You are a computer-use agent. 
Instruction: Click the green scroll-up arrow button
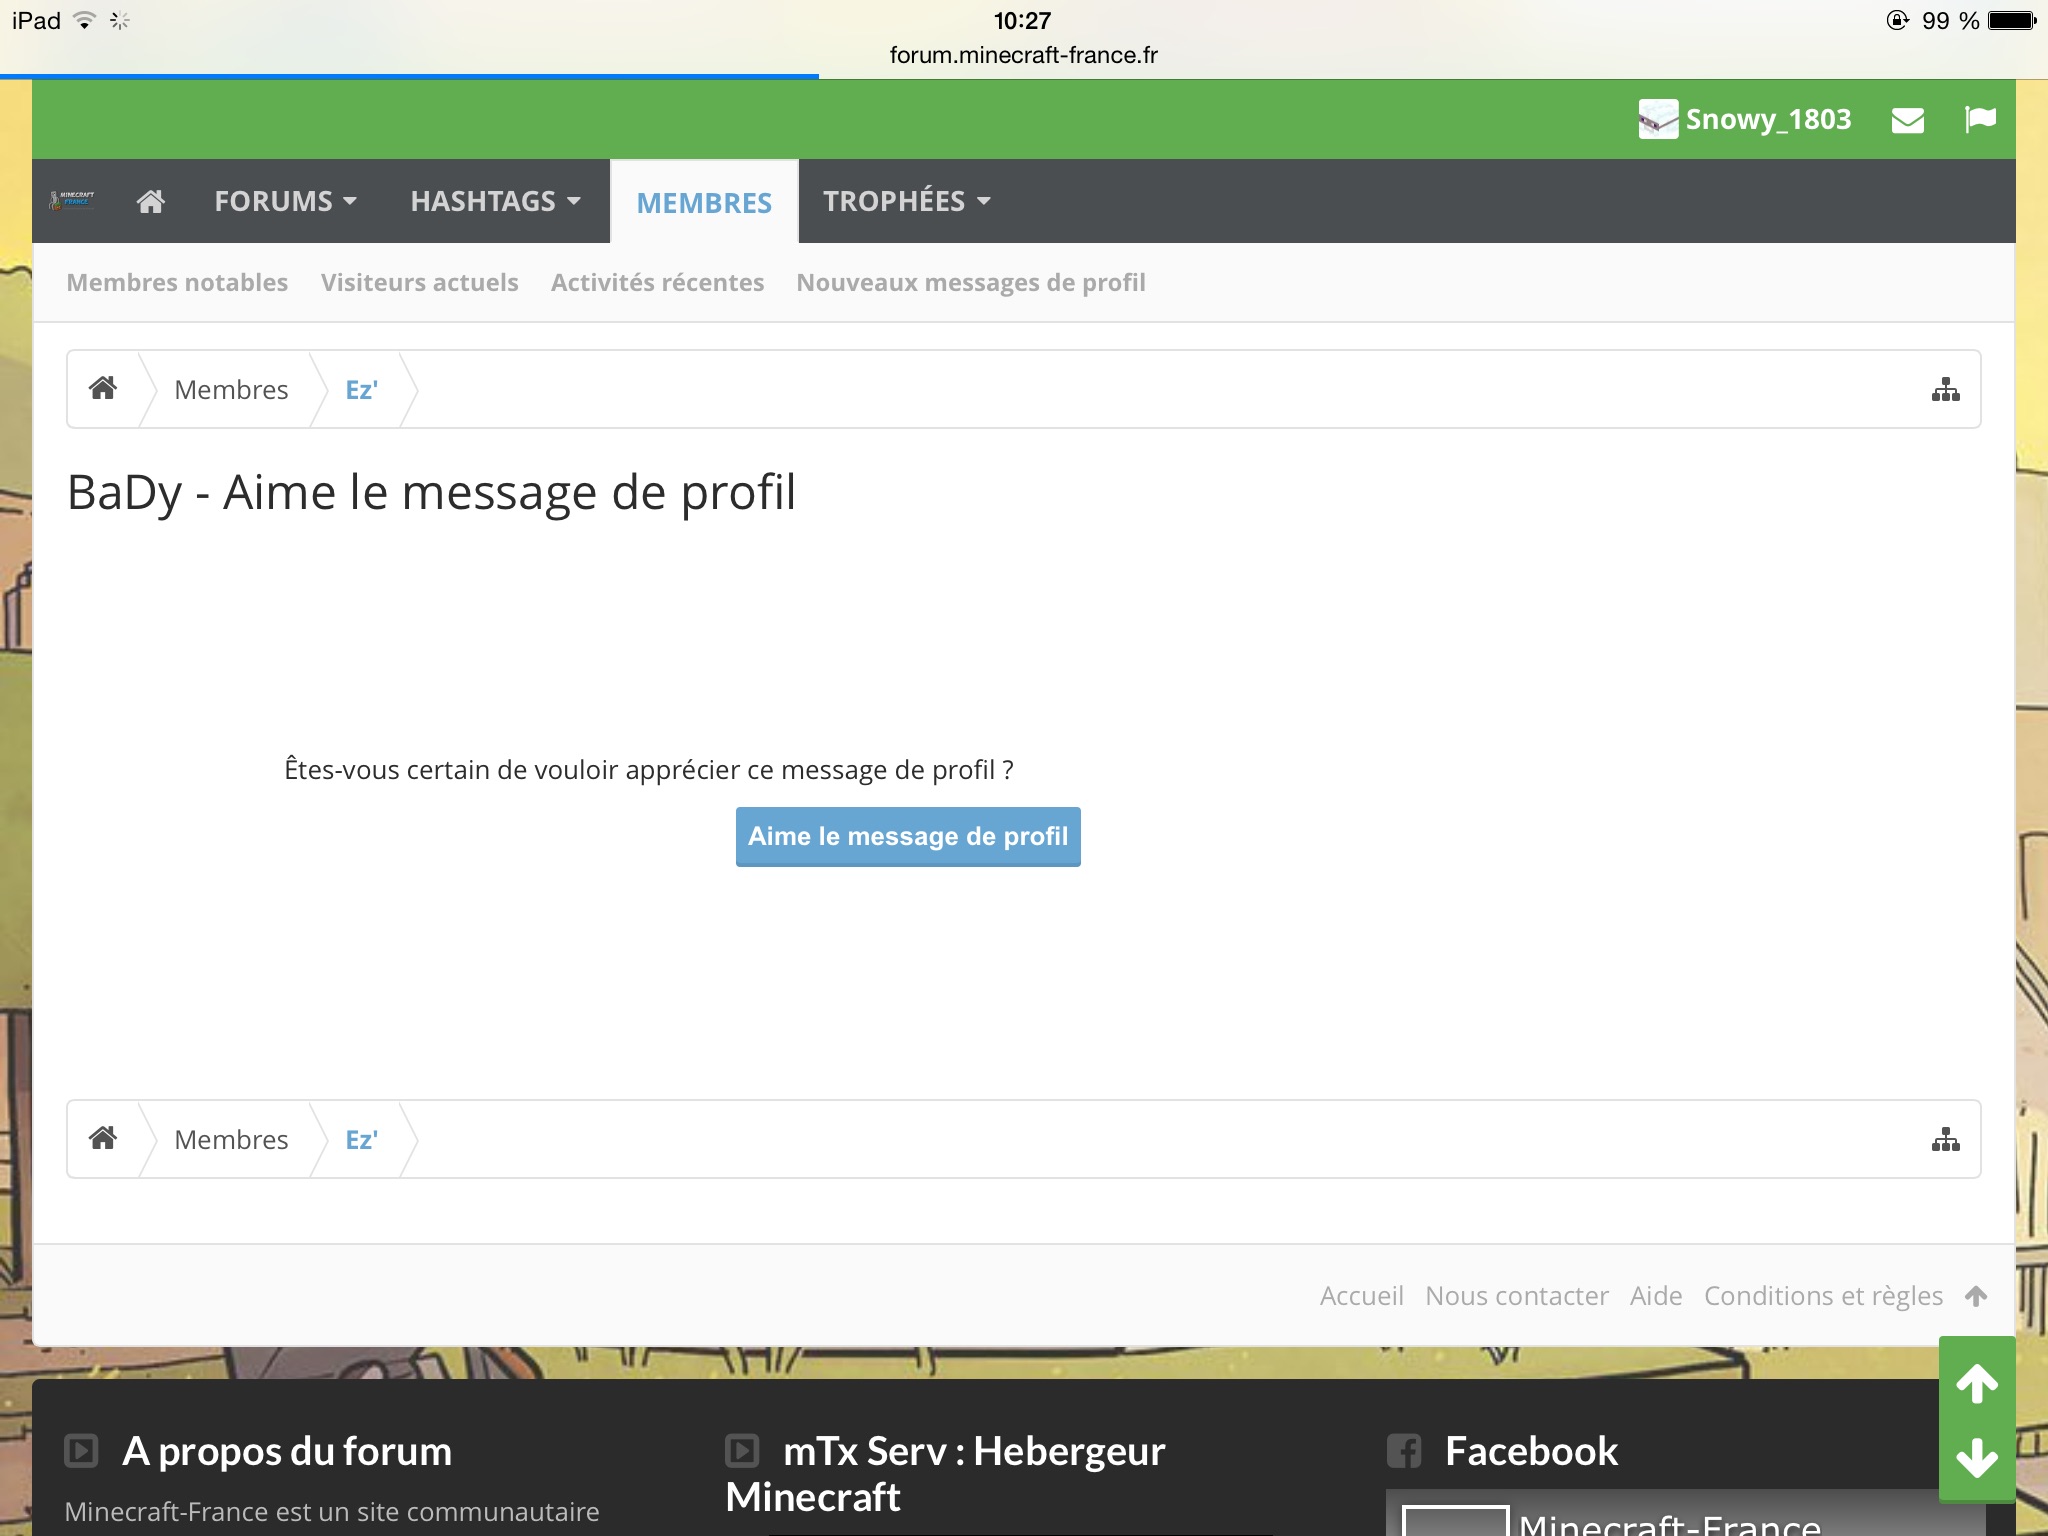click(1976, 1385)
